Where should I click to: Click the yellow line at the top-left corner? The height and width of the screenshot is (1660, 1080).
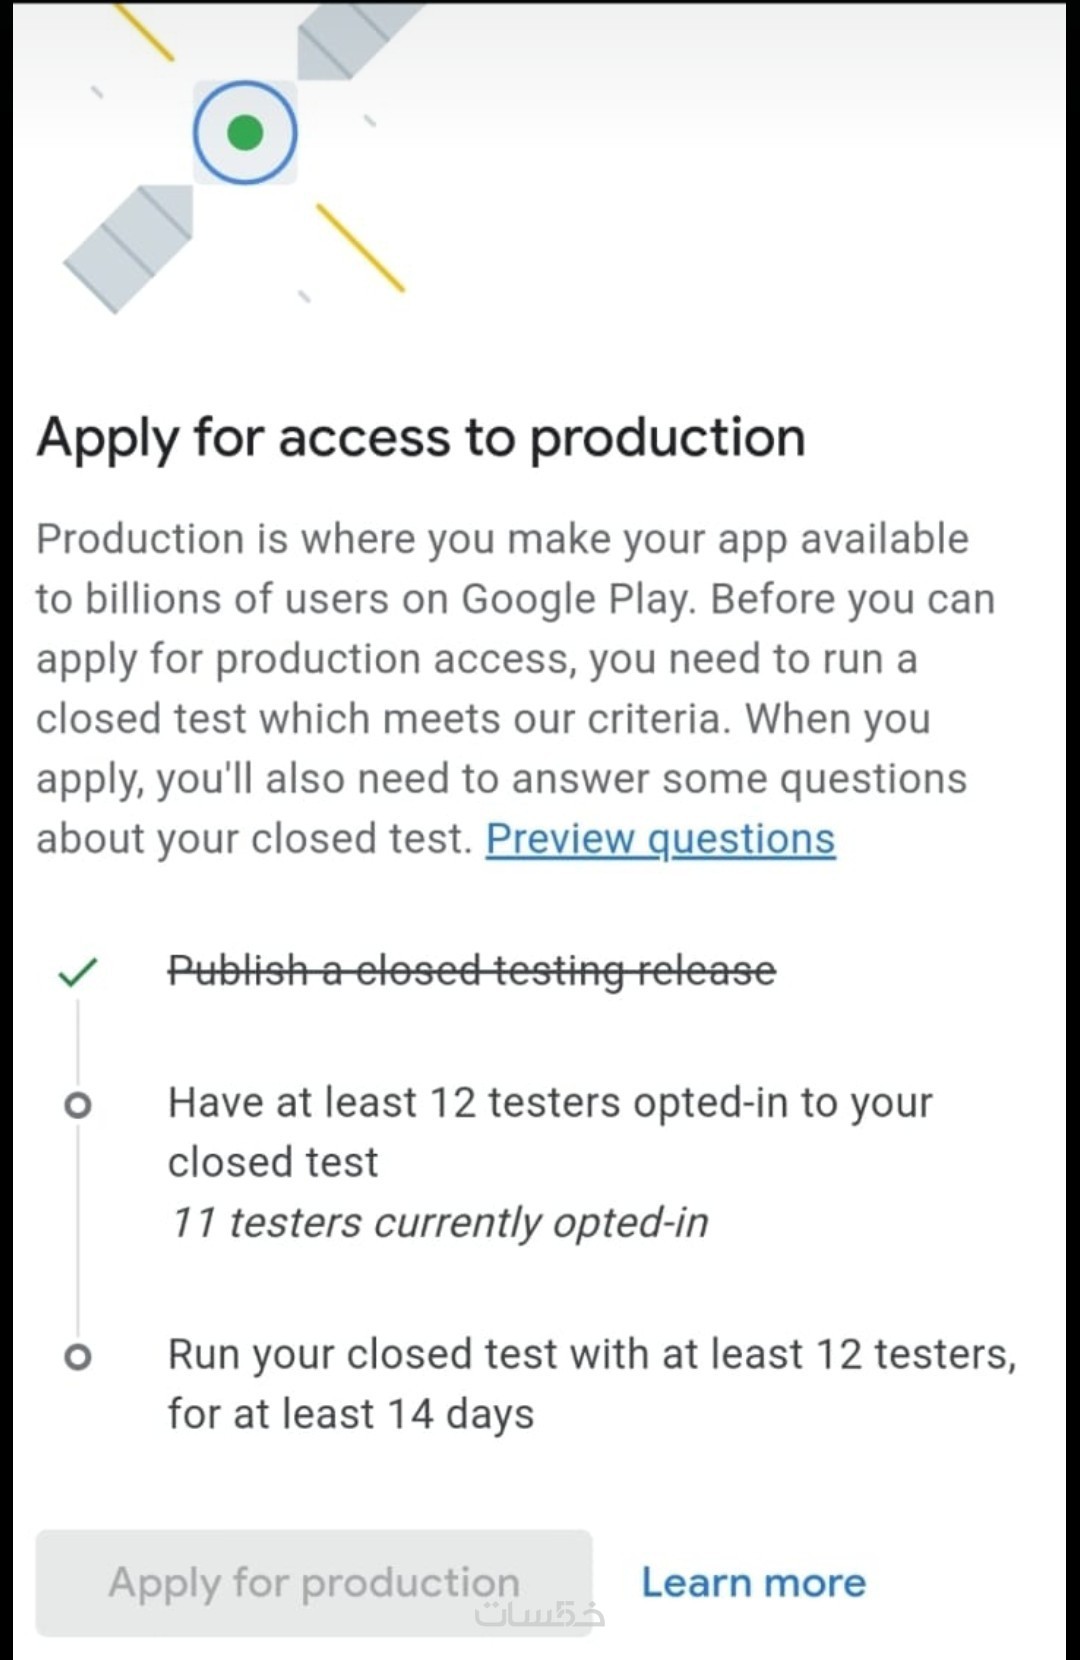click(143, 30)
